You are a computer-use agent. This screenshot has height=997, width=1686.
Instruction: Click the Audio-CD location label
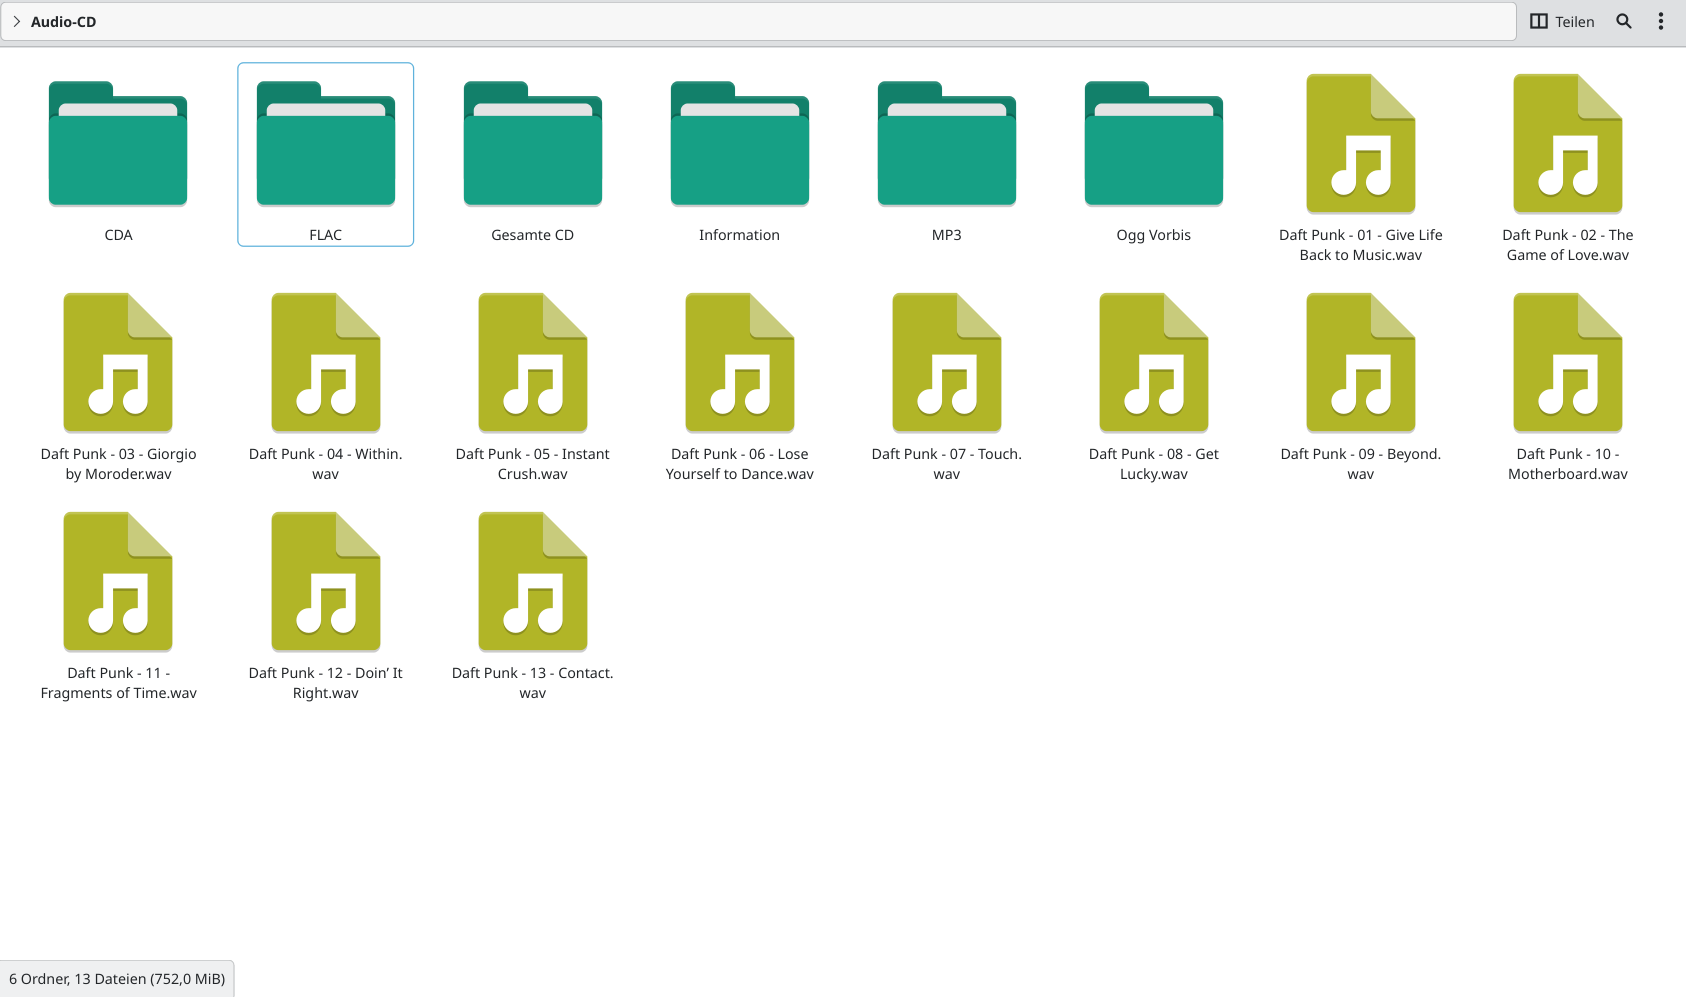point(64,21)
